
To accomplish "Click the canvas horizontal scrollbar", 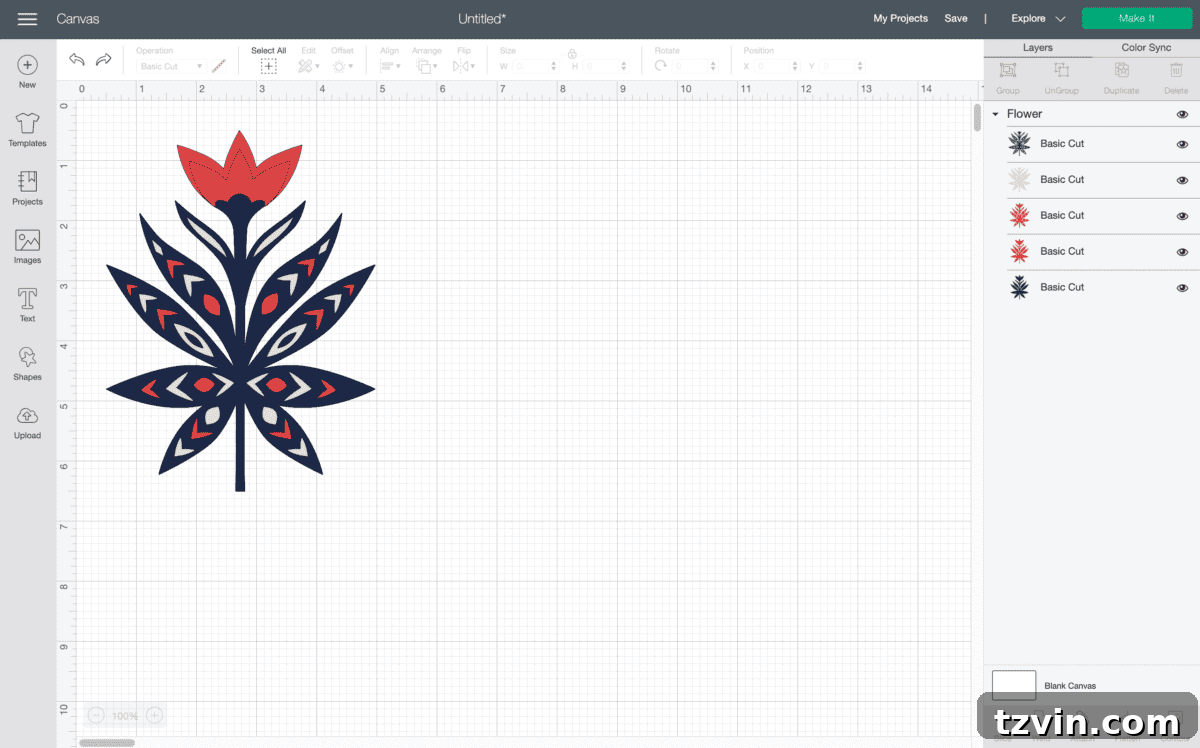I will (107, 743).
